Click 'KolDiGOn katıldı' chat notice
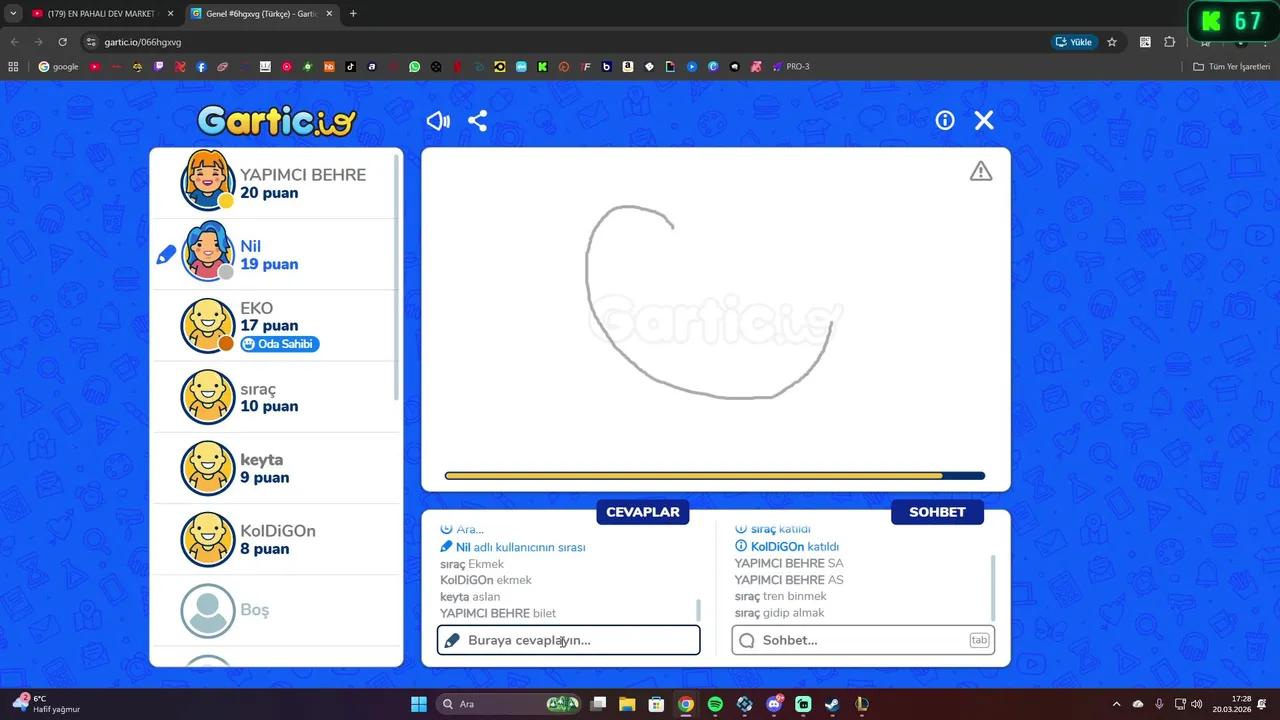Screen dimensions: 1280x720 (x=787, y=547)
